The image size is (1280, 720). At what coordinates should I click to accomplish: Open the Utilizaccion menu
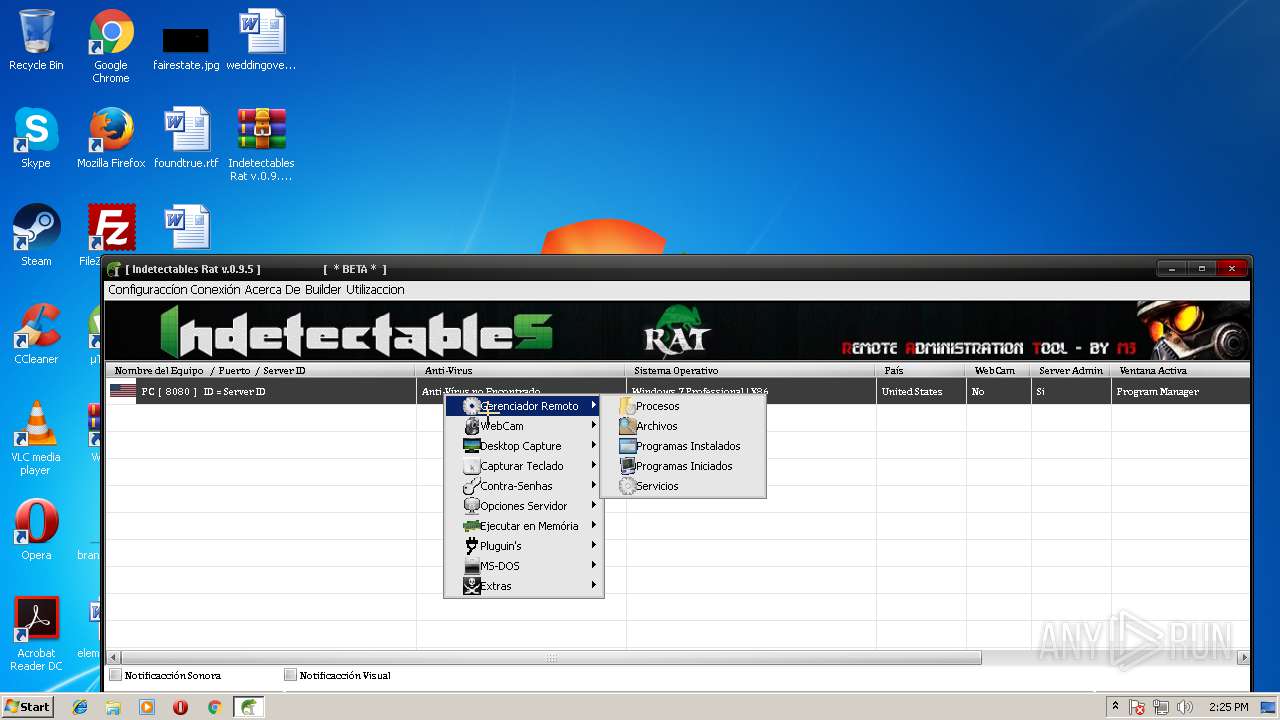coord(375,290)
